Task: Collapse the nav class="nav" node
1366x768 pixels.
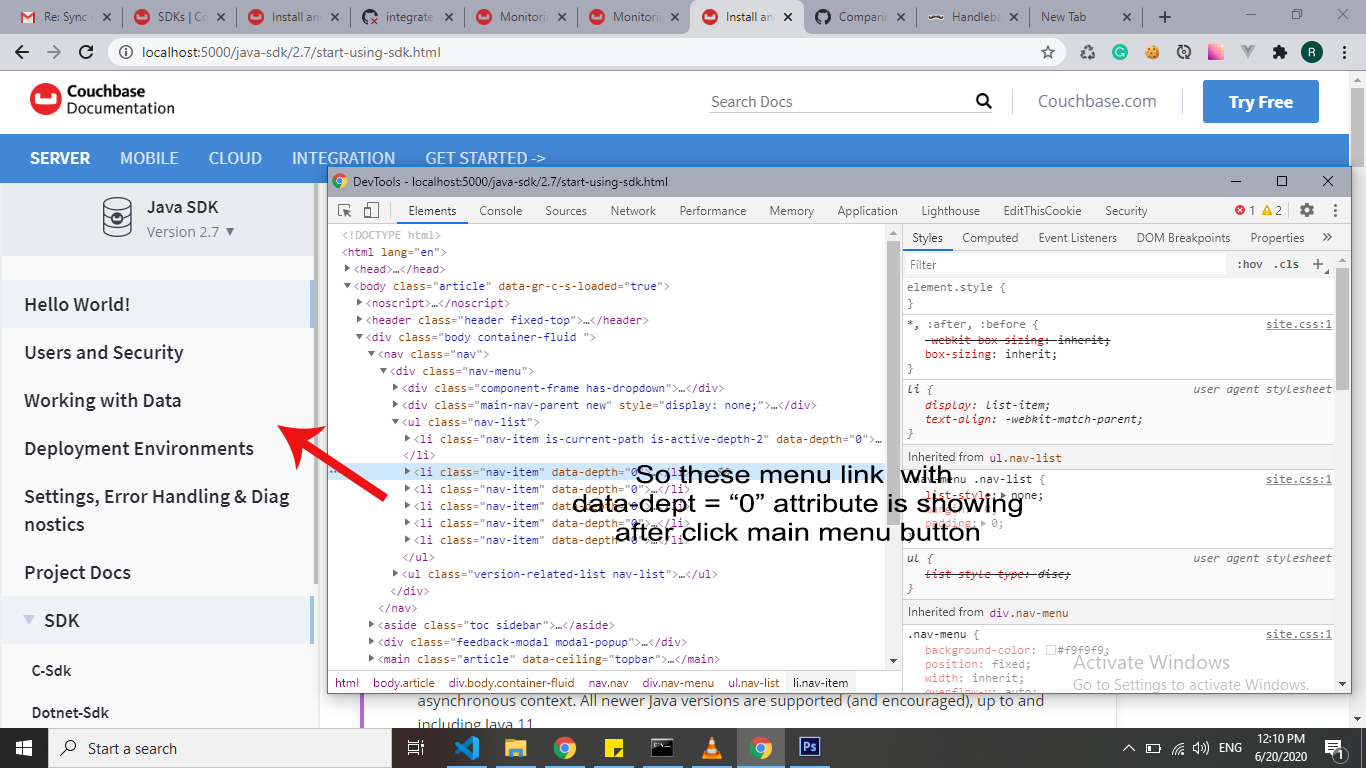Action: [372, 354]
